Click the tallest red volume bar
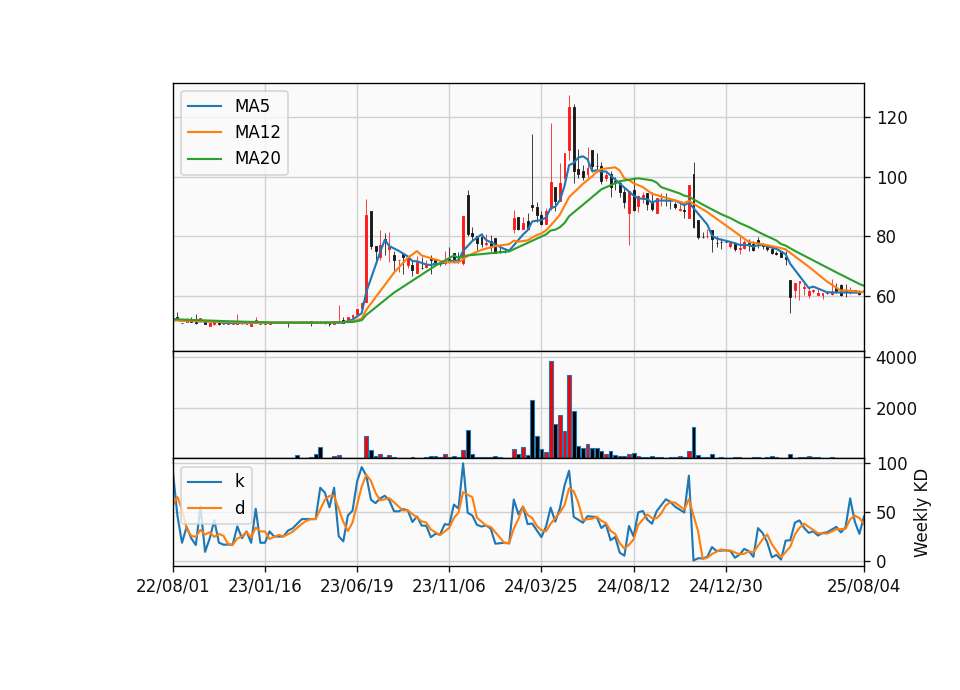The height and width of the screenshot is (690, 960). point(551,410)
